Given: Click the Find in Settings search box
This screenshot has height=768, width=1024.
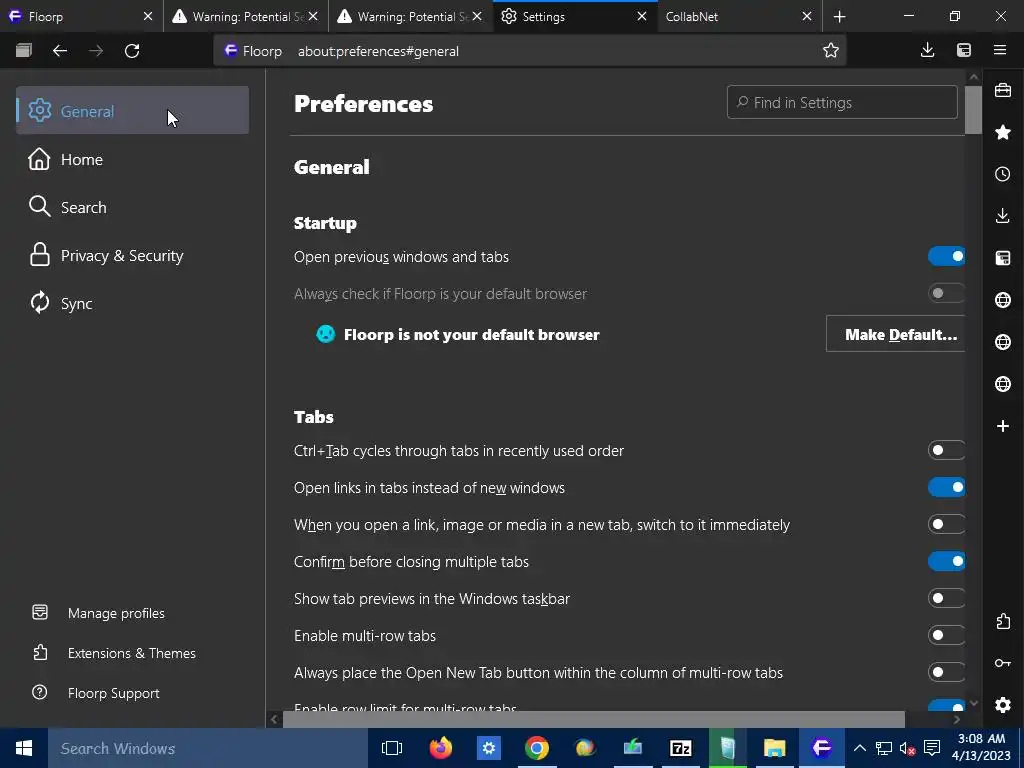Looking at the screenshot, I should pos(842,103).
